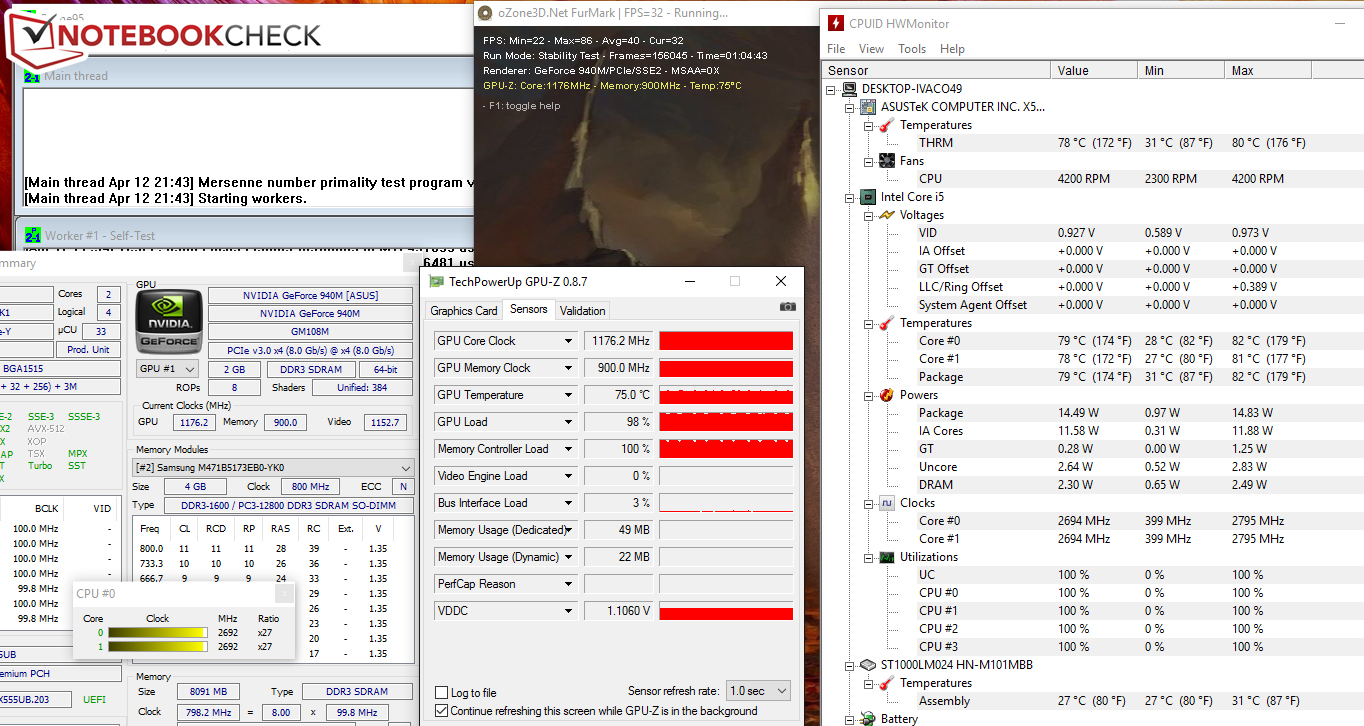Click the Sensor column header in HWMonitor

click(936, 71)
